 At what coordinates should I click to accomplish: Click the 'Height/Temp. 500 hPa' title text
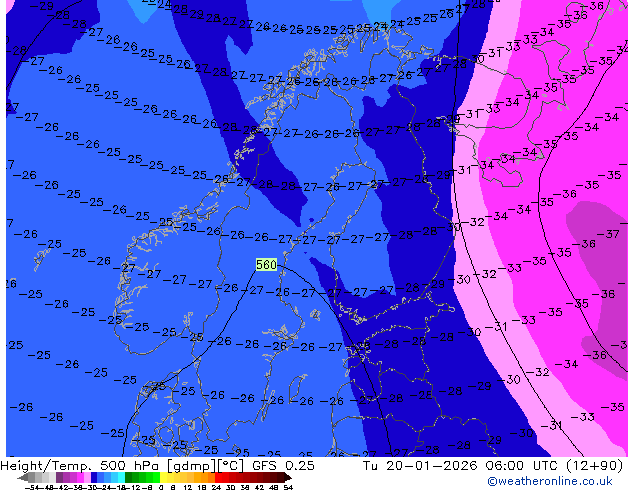[x=81, y=466]
